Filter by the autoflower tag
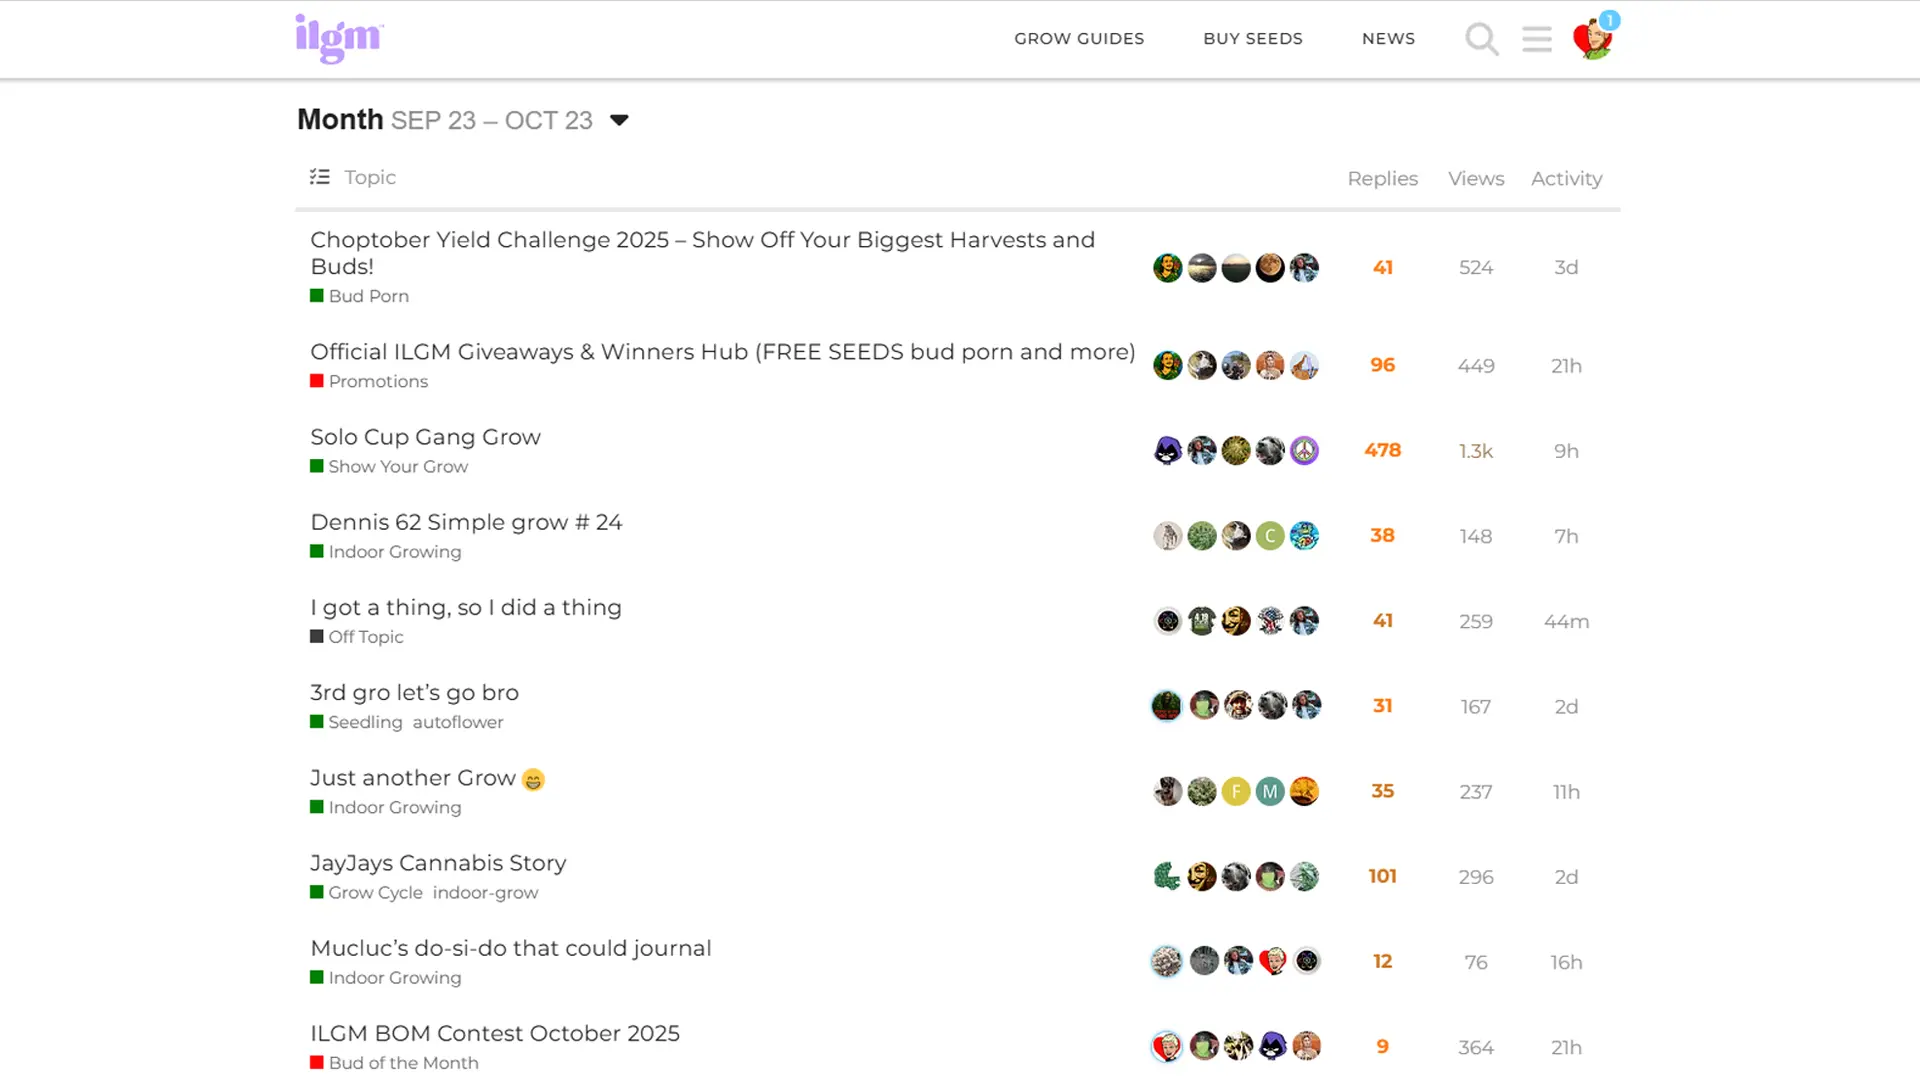1920x1080 pixels. [458, 721]
